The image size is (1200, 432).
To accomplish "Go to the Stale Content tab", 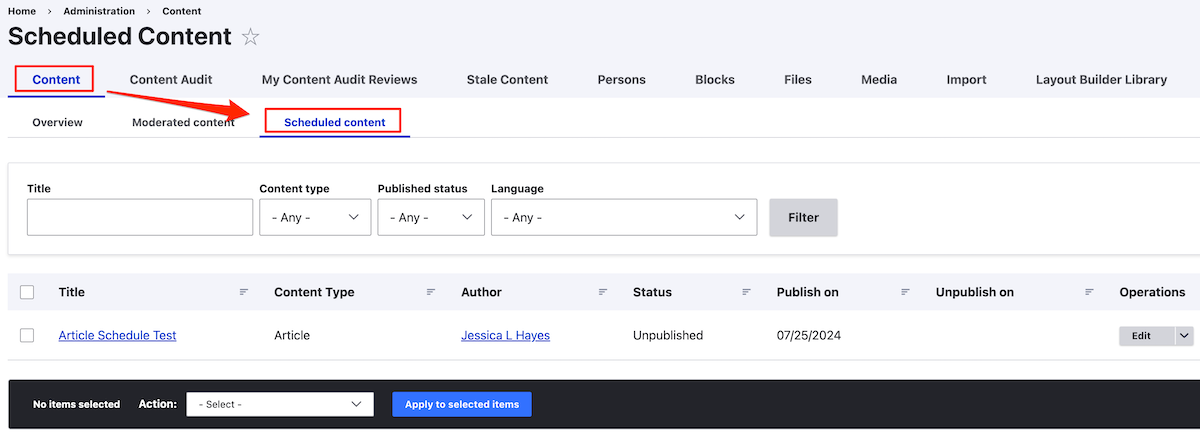I will (507, 80).
